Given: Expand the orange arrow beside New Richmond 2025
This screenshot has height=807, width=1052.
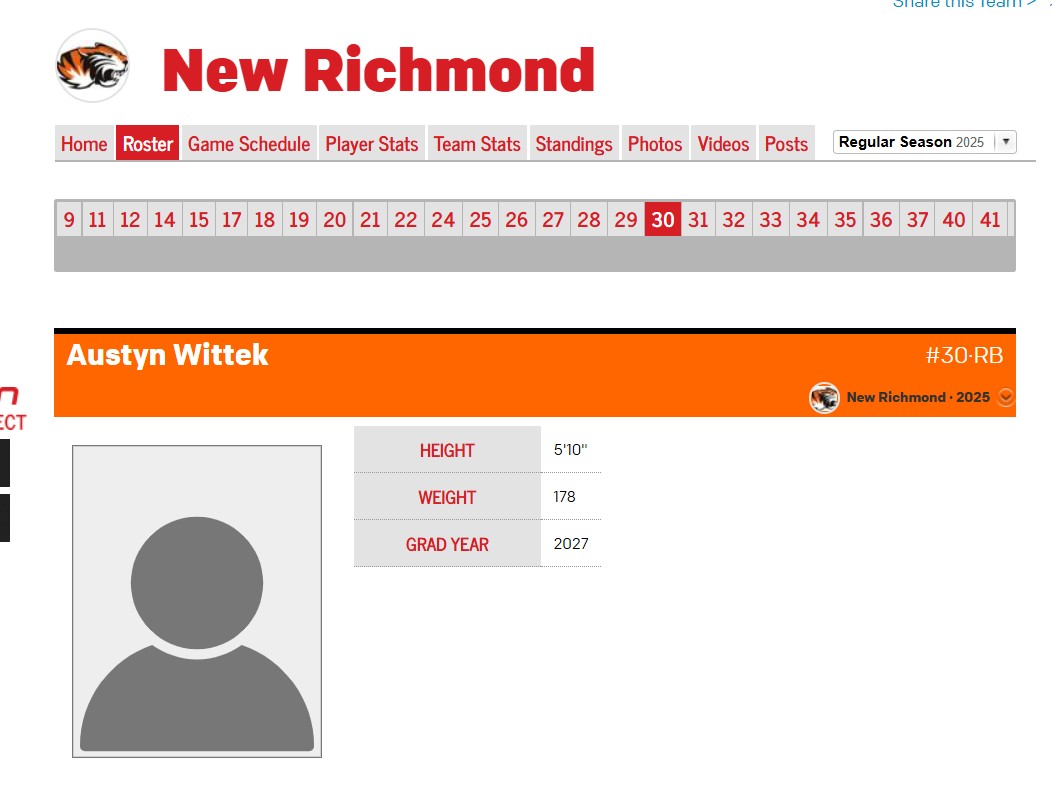Looking at the screenshot, I should (x=1006, y=397).
